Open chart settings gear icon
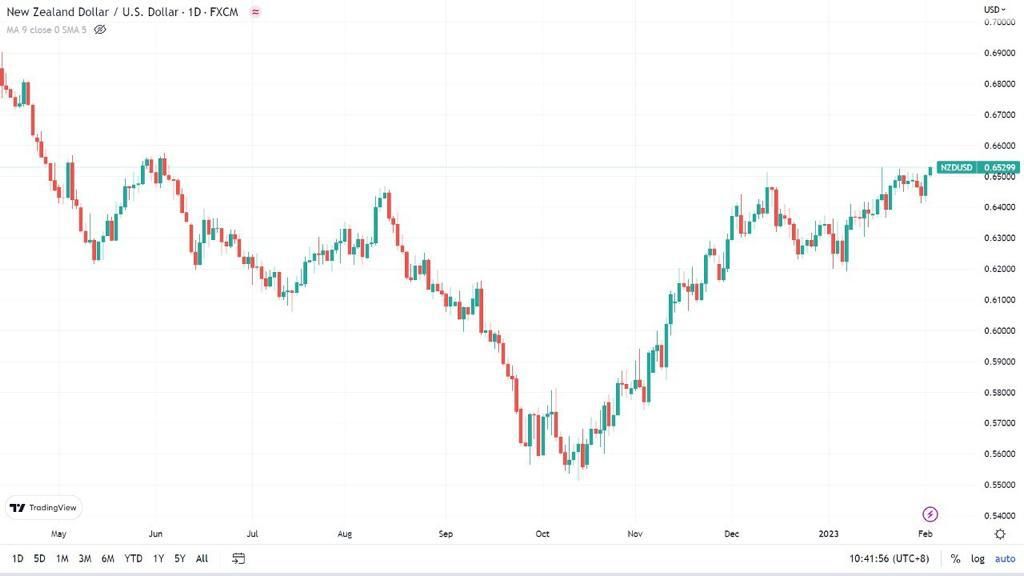This screenshot has height=576, width=1024. pyautogui.click(x=1000, y=534)
